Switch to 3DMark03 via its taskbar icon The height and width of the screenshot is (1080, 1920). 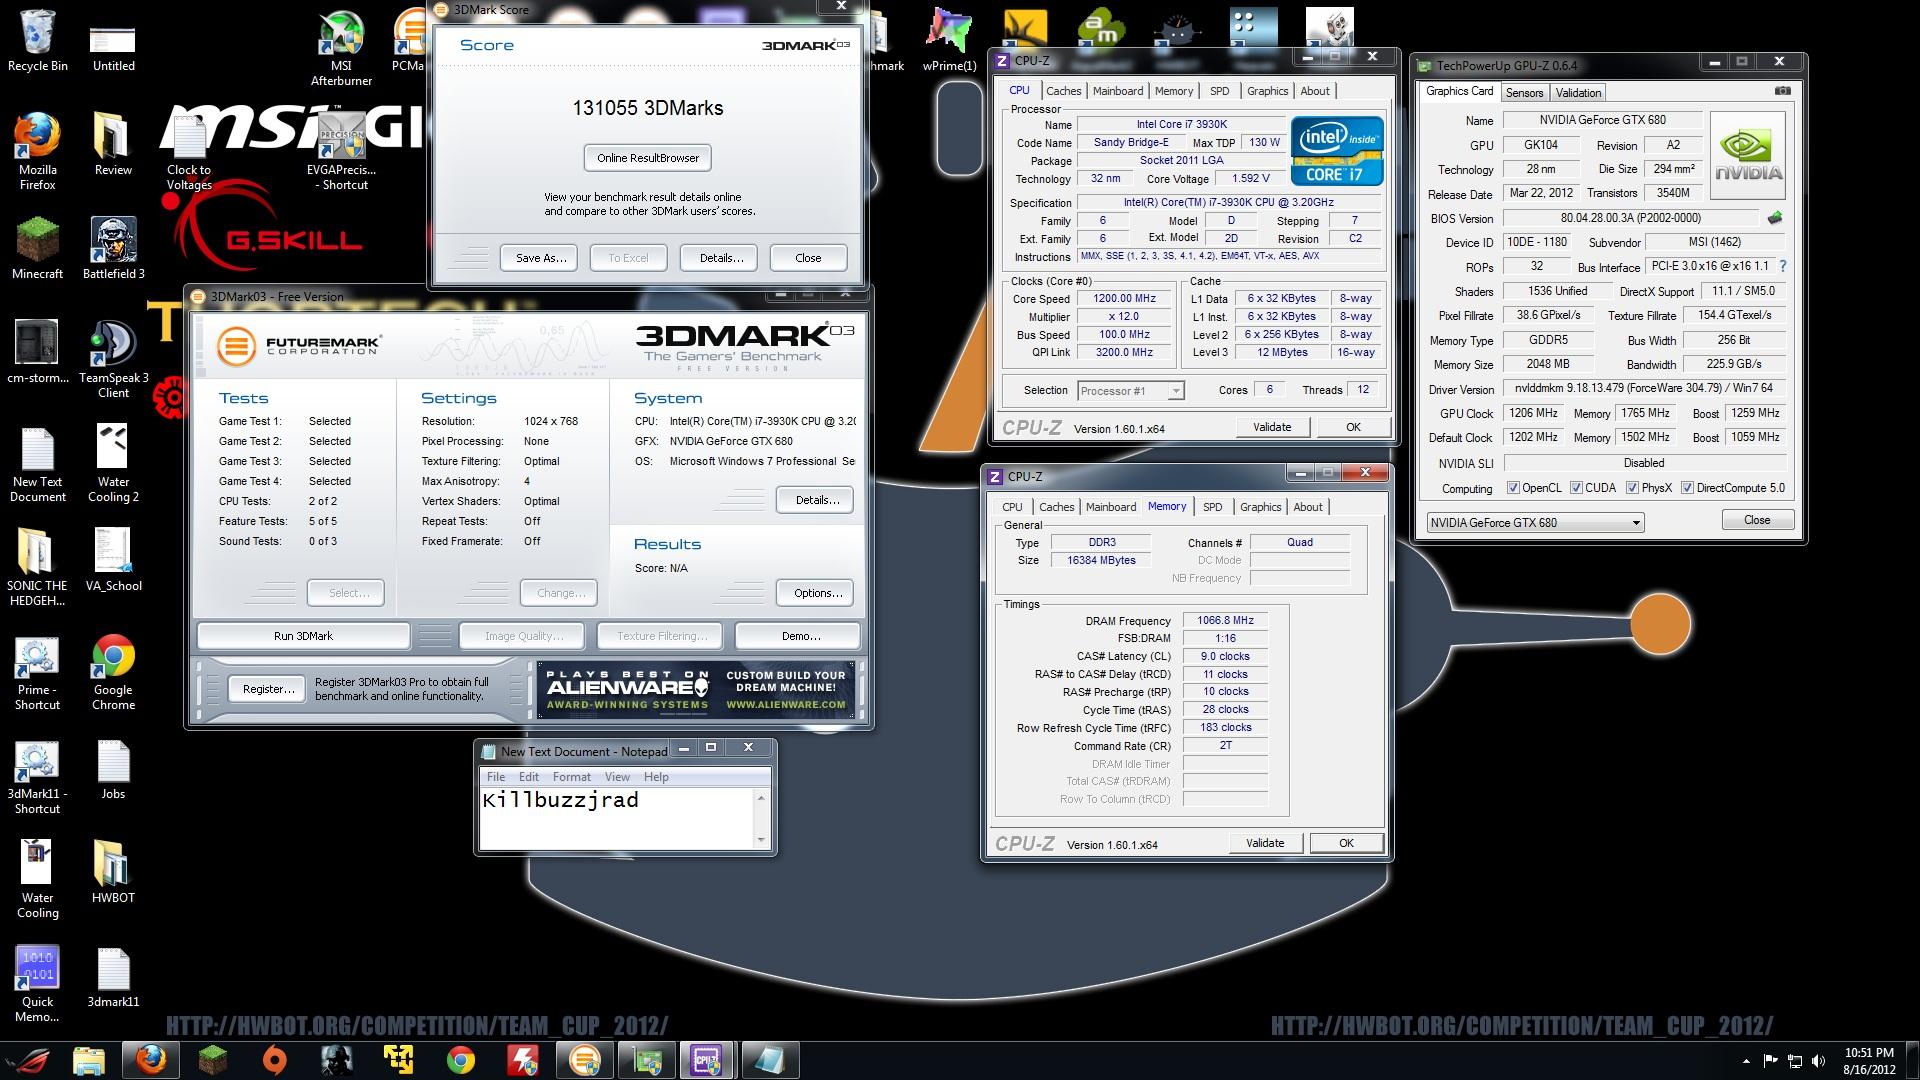[x=584, y=1059]
